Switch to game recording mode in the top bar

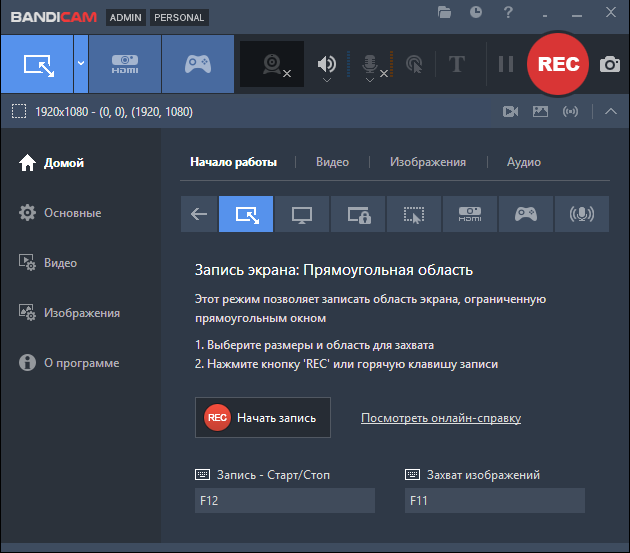pos(198,64)
